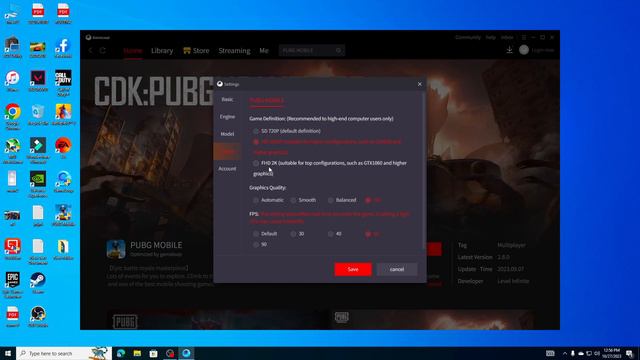Choose the 30 FPS option
Viewport: 640px width, 360px height.
tap(293, 234)
